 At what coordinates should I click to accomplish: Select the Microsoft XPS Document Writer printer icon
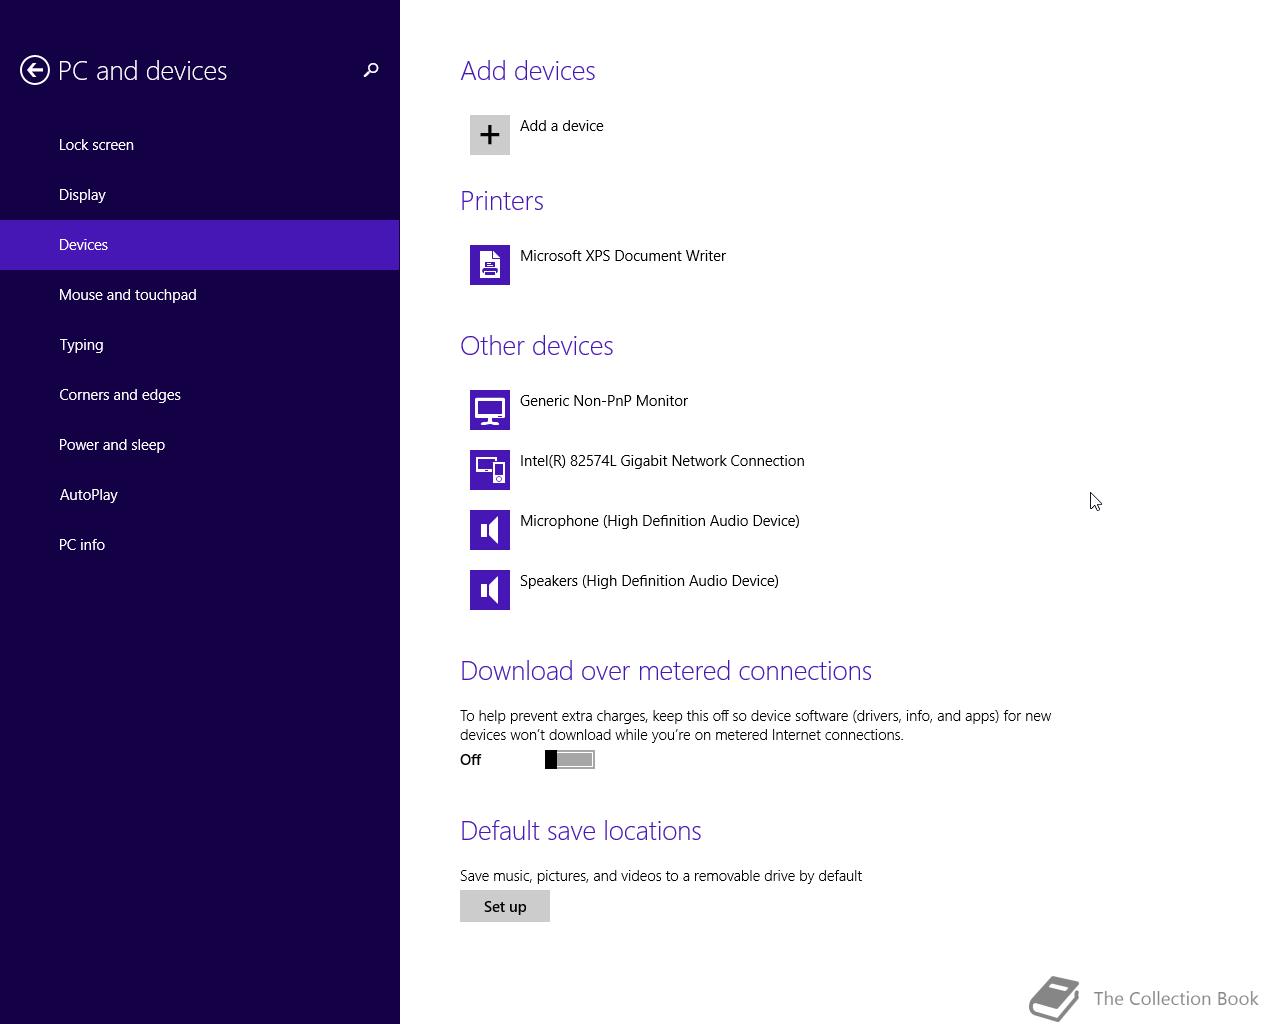490,265
